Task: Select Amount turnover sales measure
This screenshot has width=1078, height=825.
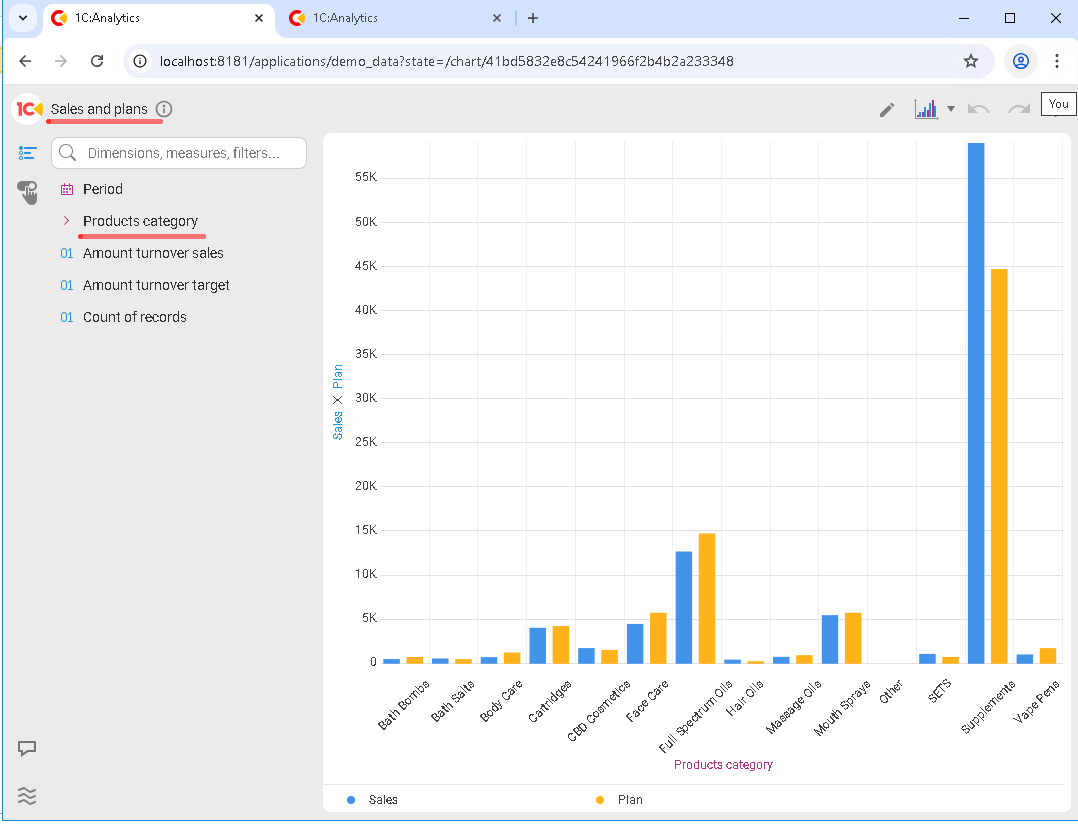Action: (153, 253)
